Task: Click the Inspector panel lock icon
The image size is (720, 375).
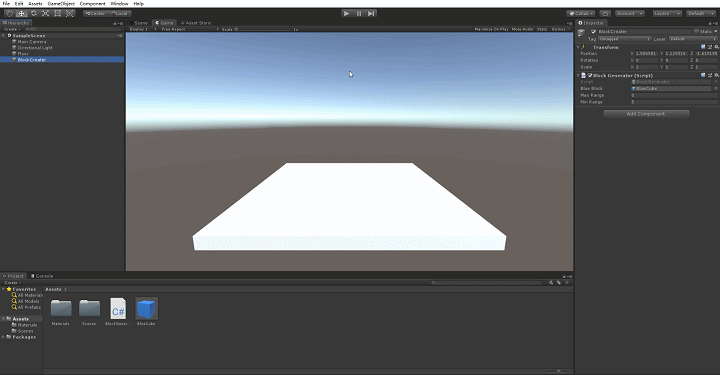Action: (x=710, y=23)
